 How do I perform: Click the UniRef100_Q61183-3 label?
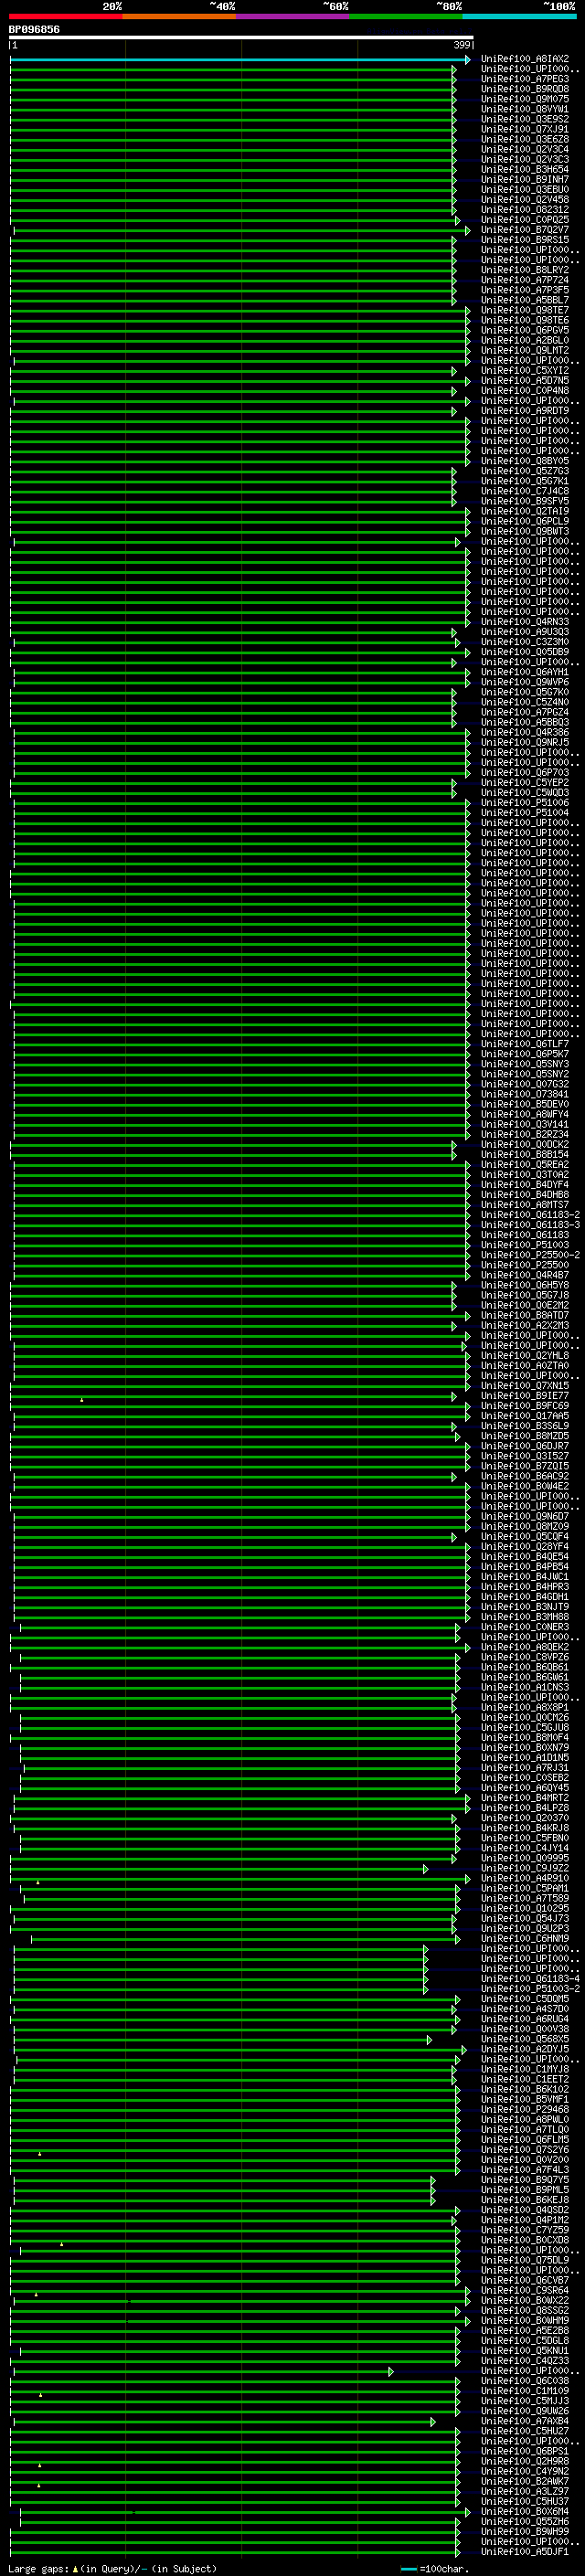click(530, 1225)
